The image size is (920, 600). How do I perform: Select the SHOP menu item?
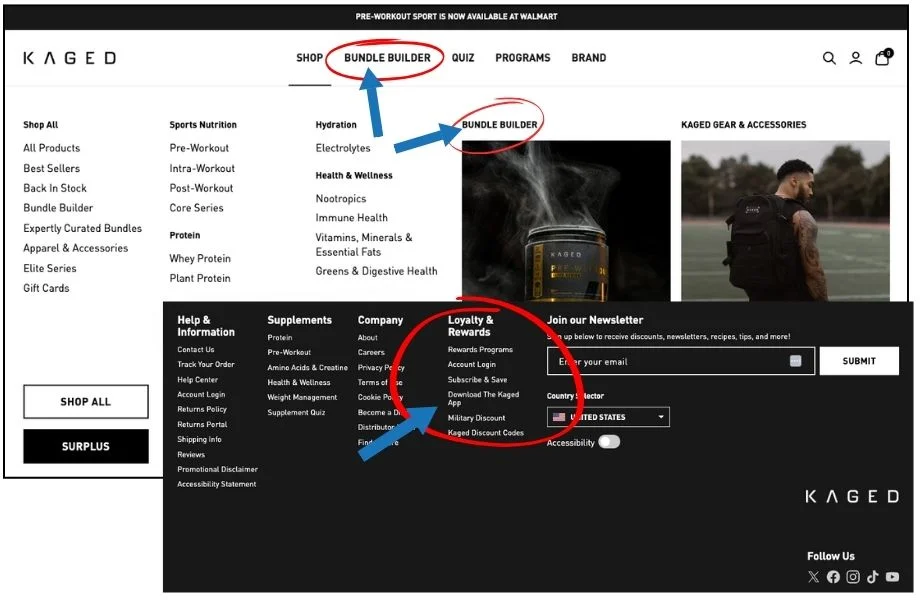pos(309,58)
